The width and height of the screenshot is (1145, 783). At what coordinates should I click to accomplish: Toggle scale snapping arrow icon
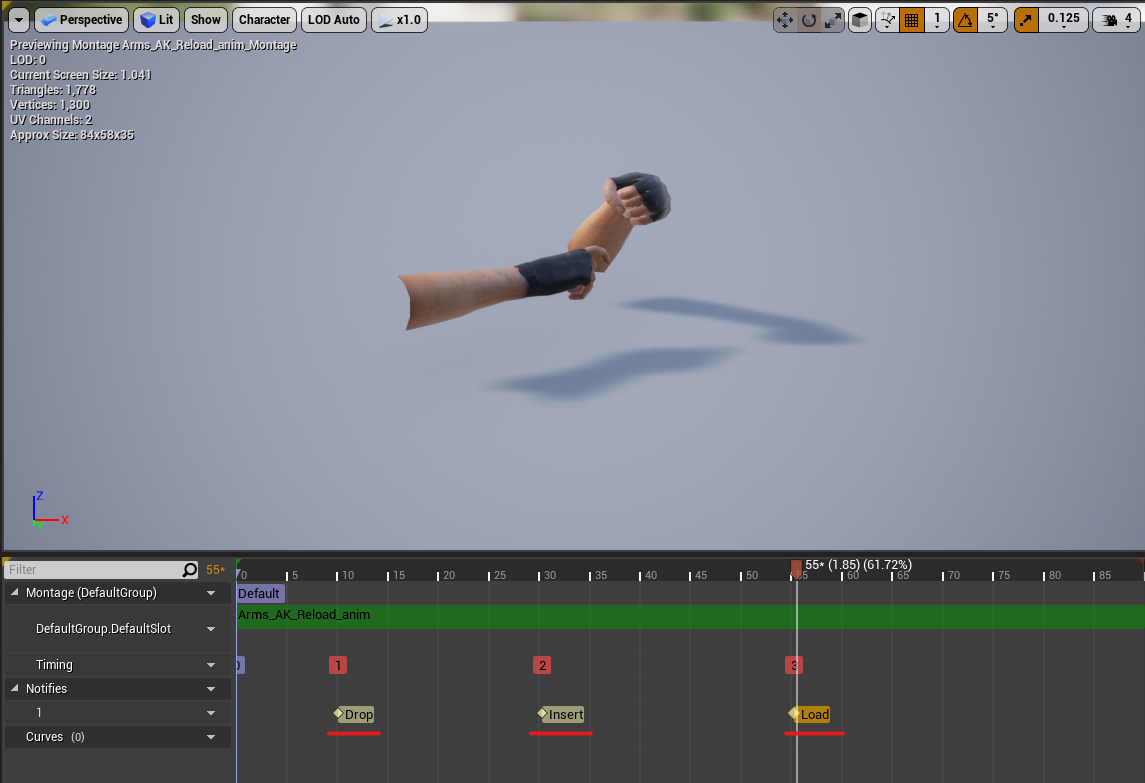pyautogui.click(x=1026, y=20)
